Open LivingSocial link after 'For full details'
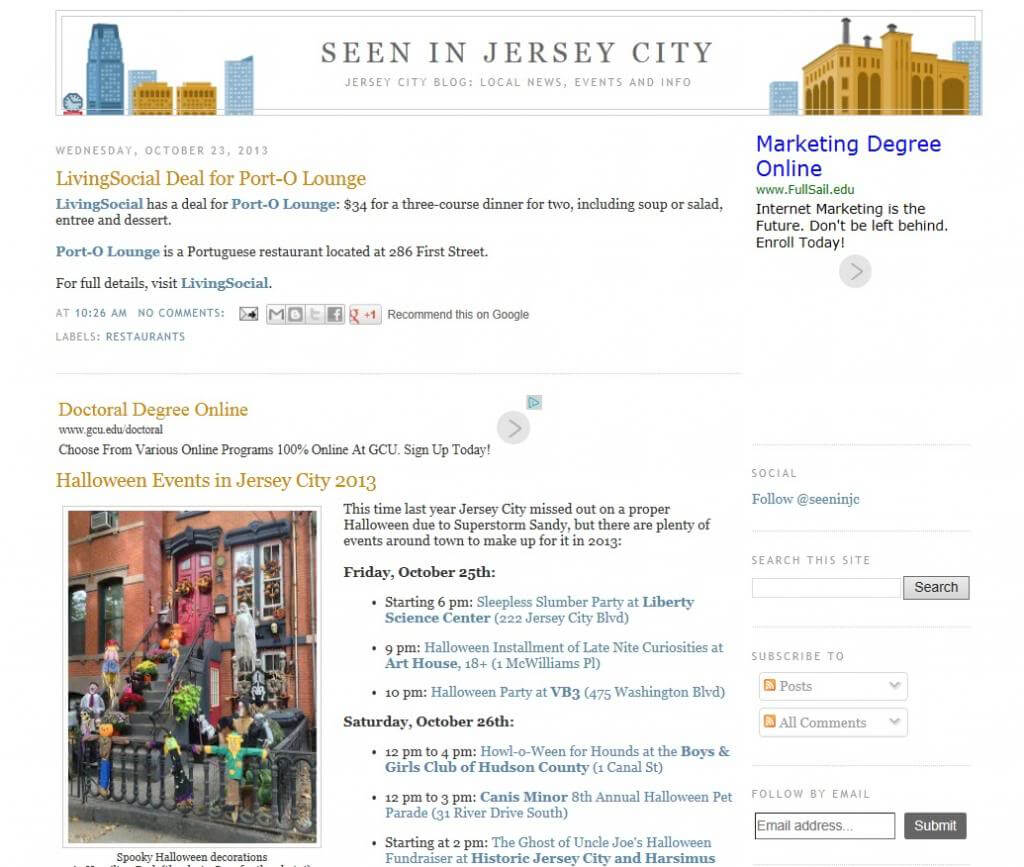1024x867 pixels. tap(225, 283)
